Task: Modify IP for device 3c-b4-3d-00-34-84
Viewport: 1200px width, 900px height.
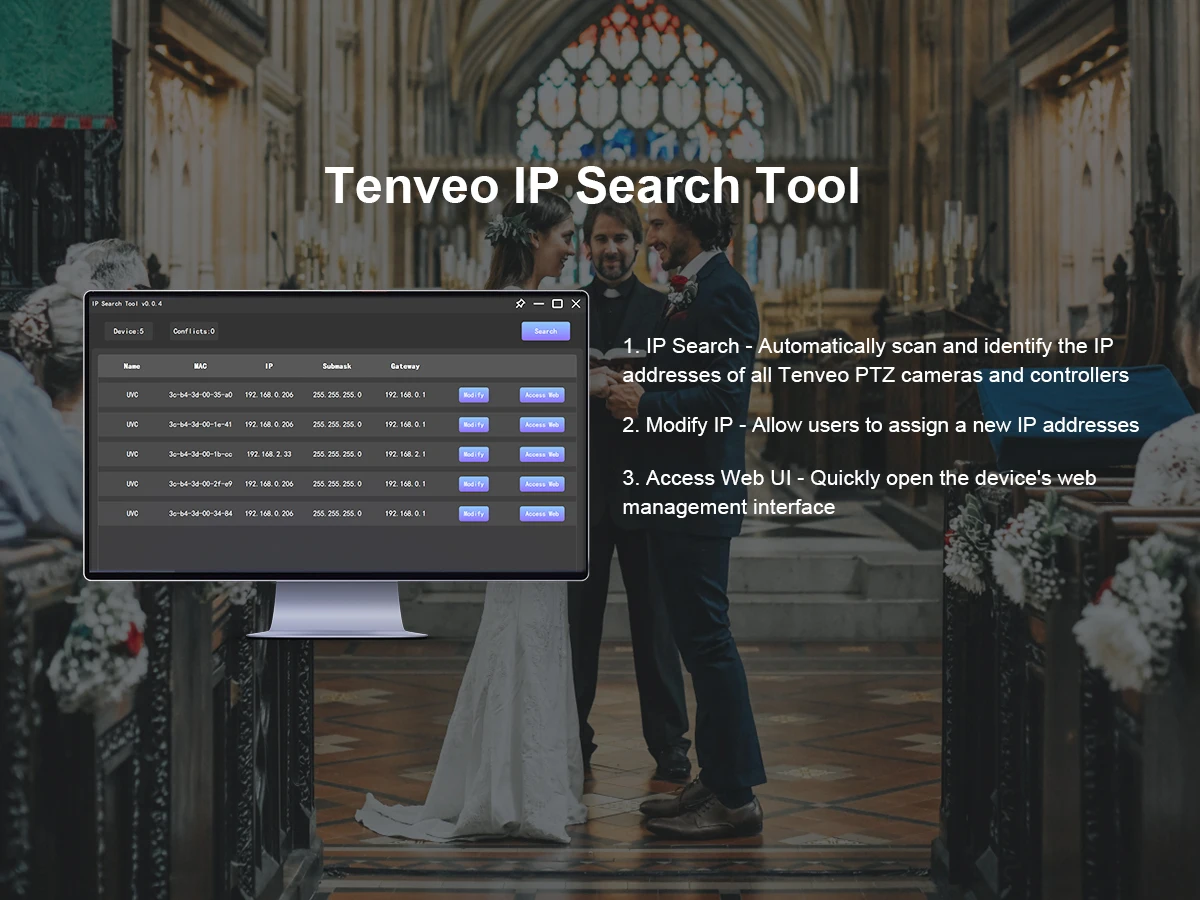Action: point(474,514)
